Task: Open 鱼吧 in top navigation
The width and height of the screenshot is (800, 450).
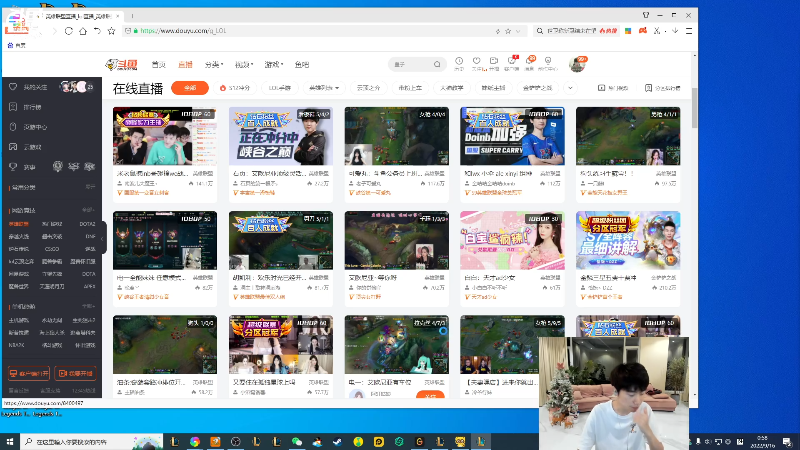Action: (x=302, y=65)
